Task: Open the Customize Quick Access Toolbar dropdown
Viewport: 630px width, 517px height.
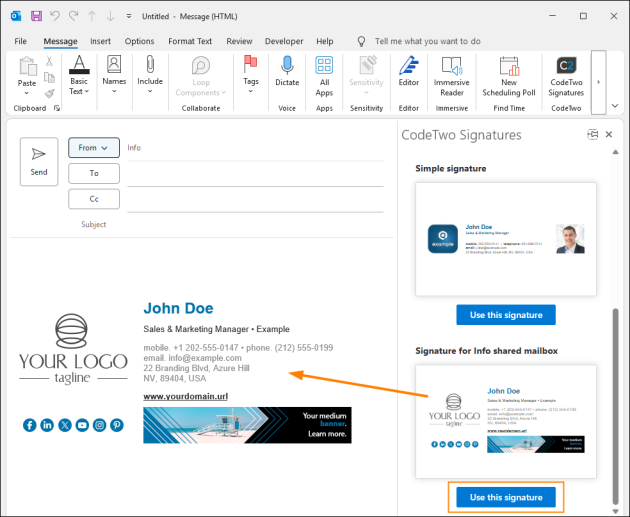Action: 129,16
